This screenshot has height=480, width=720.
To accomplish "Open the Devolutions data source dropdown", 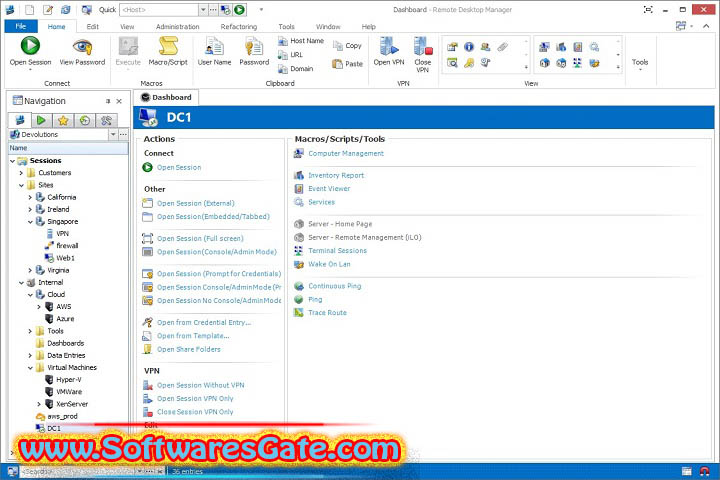I will pyautogui.click(x=113, y=135).
